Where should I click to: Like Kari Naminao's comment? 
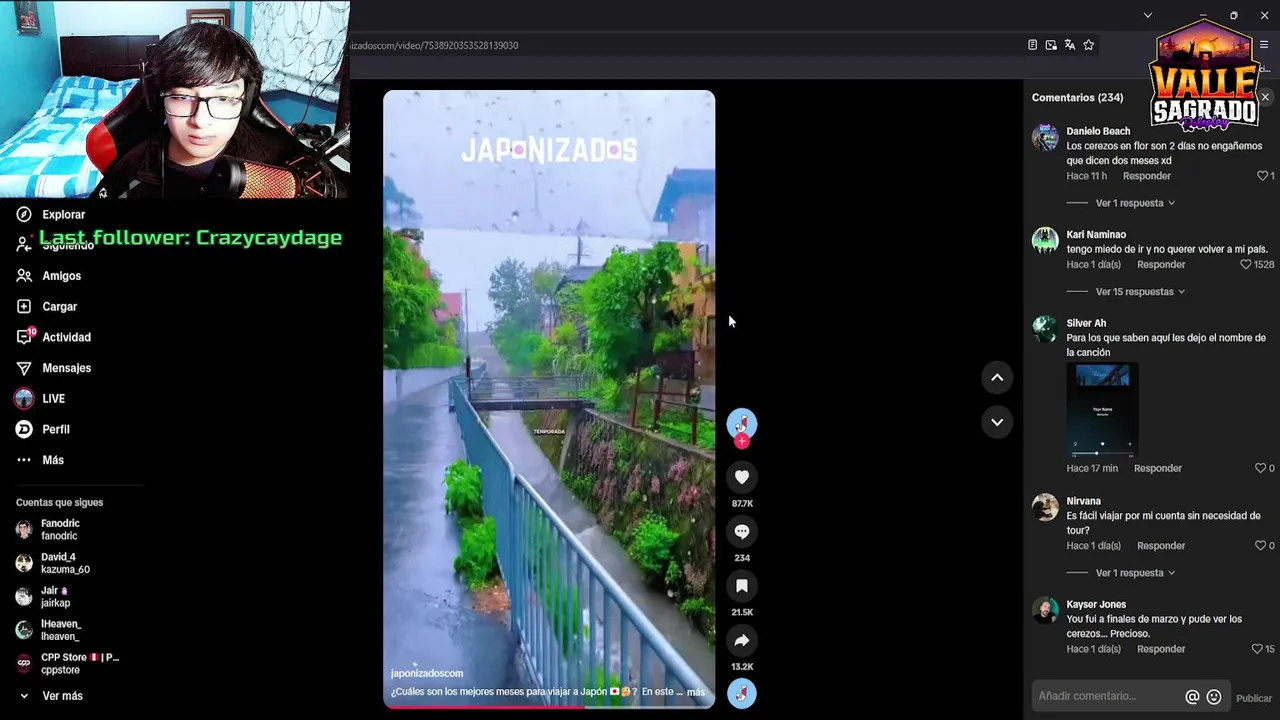[1246, 265]
